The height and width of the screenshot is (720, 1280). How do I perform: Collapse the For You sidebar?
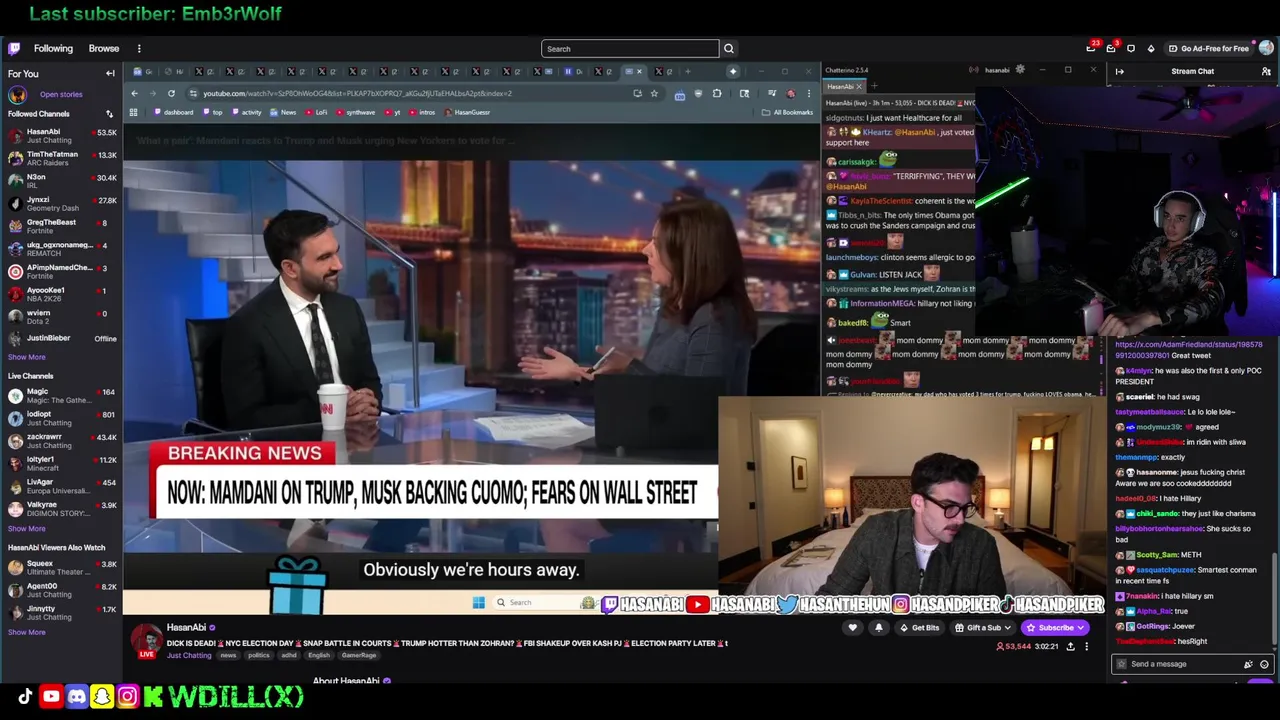click(110, 73)
